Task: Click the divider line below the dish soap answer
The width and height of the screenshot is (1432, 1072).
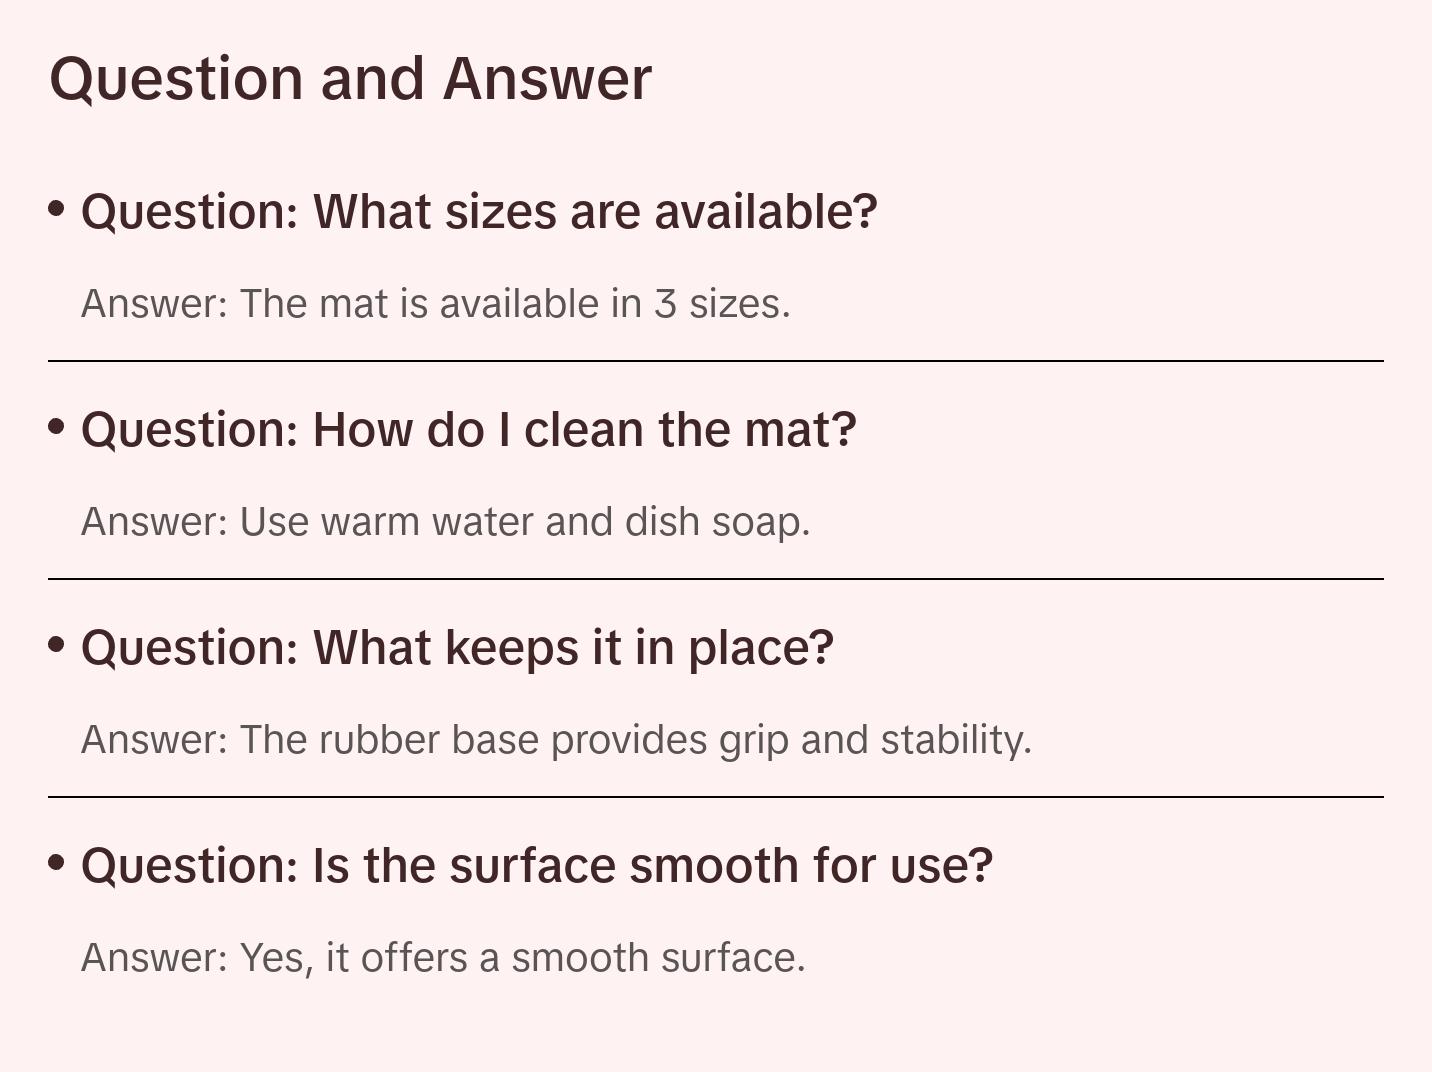Action: pos(716,579)
